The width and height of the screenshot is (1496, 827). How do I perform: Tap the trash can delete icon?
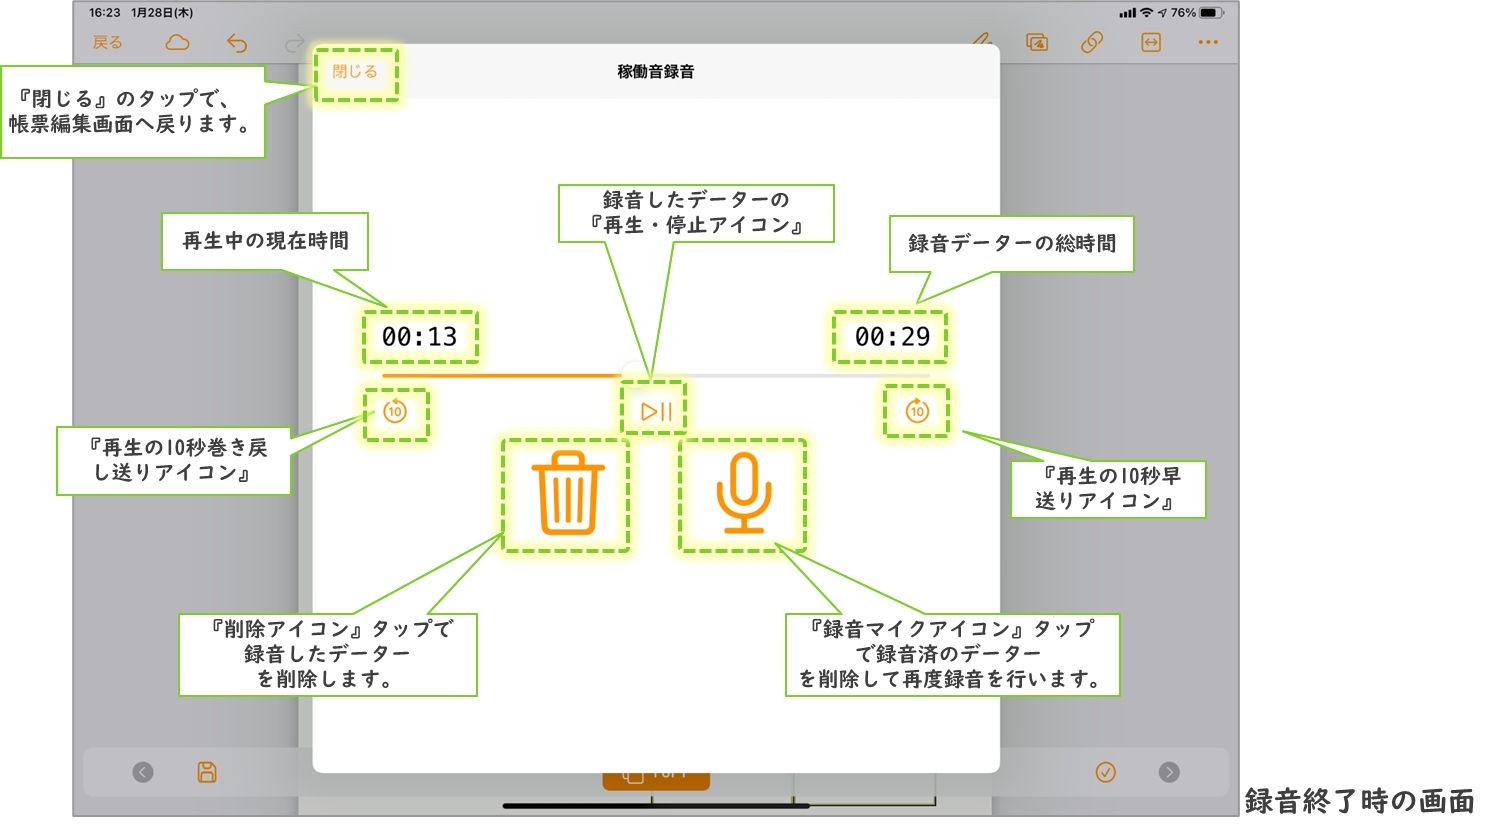pos(568,494)
